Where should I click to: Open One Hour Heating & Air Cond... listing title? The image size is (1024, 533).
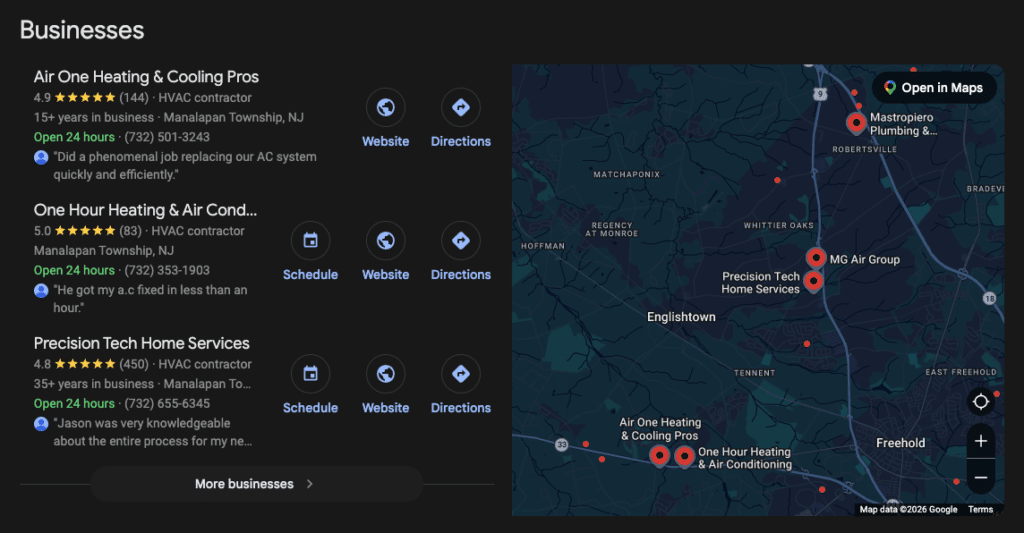(146, 210)
